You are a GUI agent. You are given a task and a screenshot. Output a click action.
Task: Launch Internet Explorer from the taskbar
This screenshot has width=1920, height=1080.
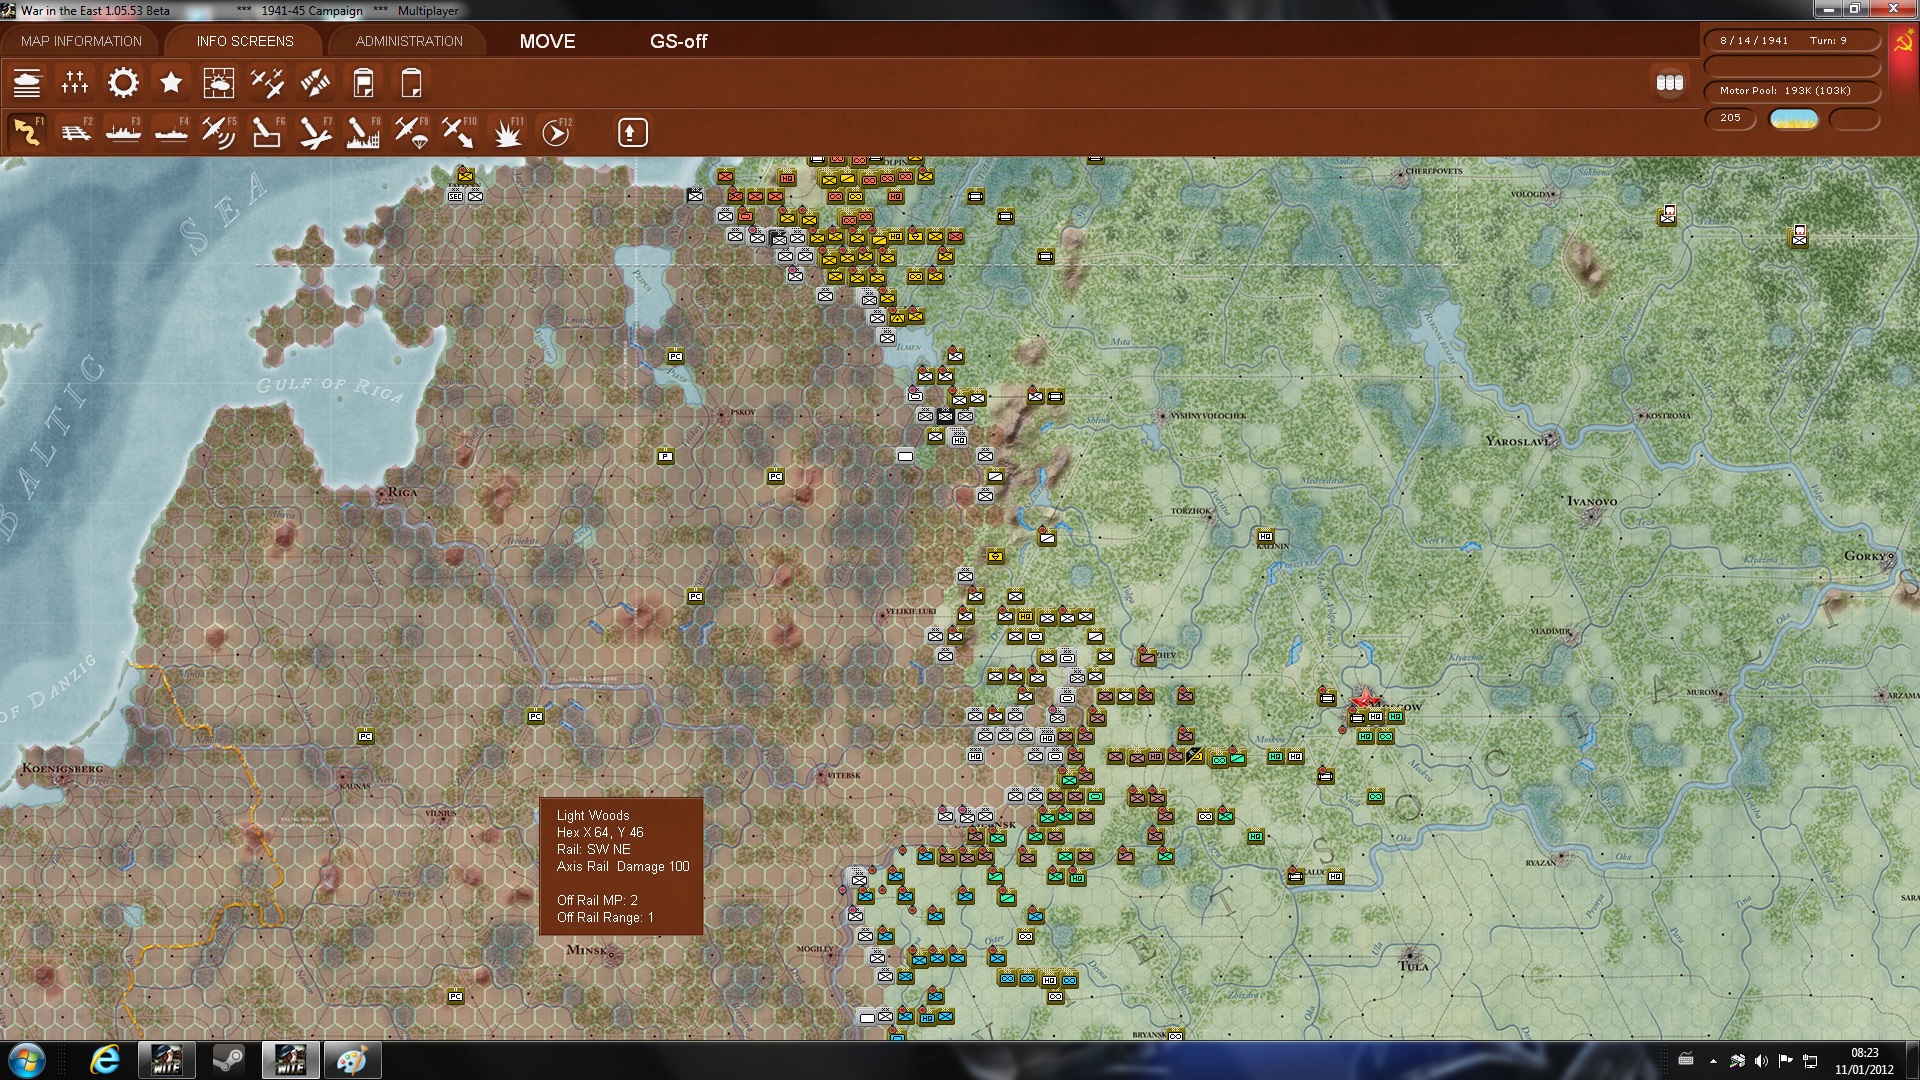point(104,1060)
